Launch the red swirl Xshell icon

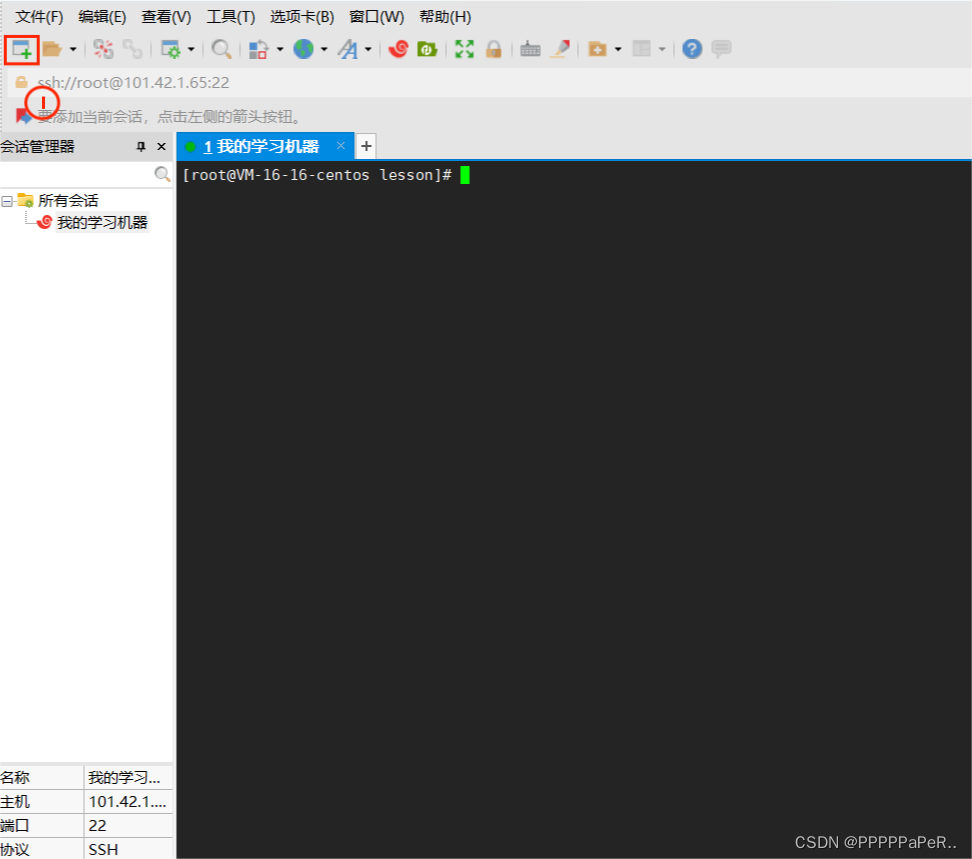coord(398,49)
